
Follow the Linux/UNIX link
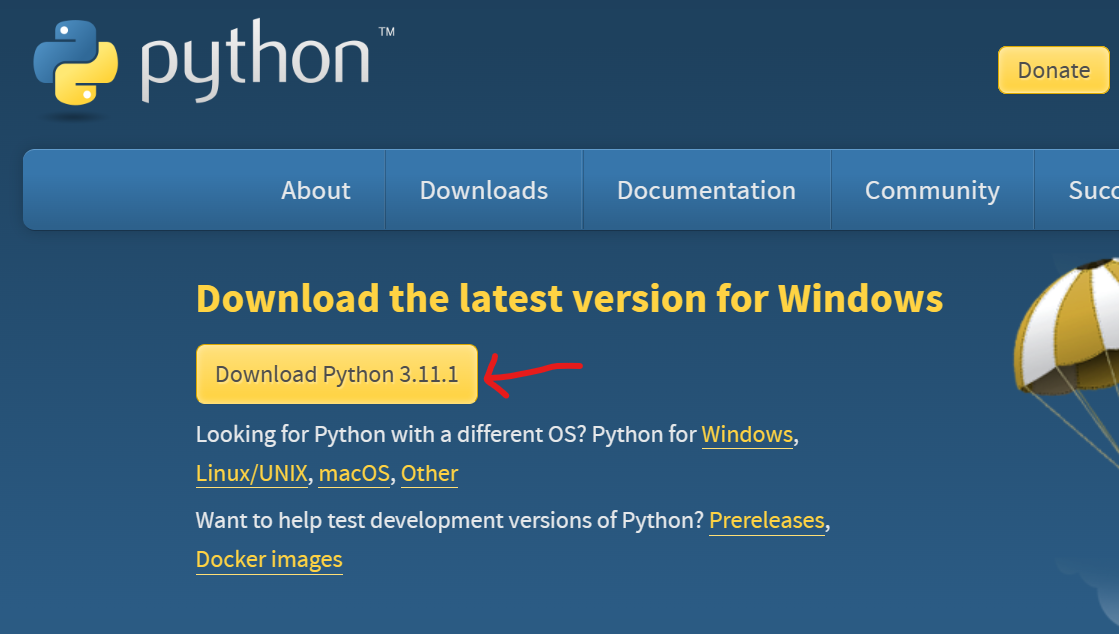252,473
